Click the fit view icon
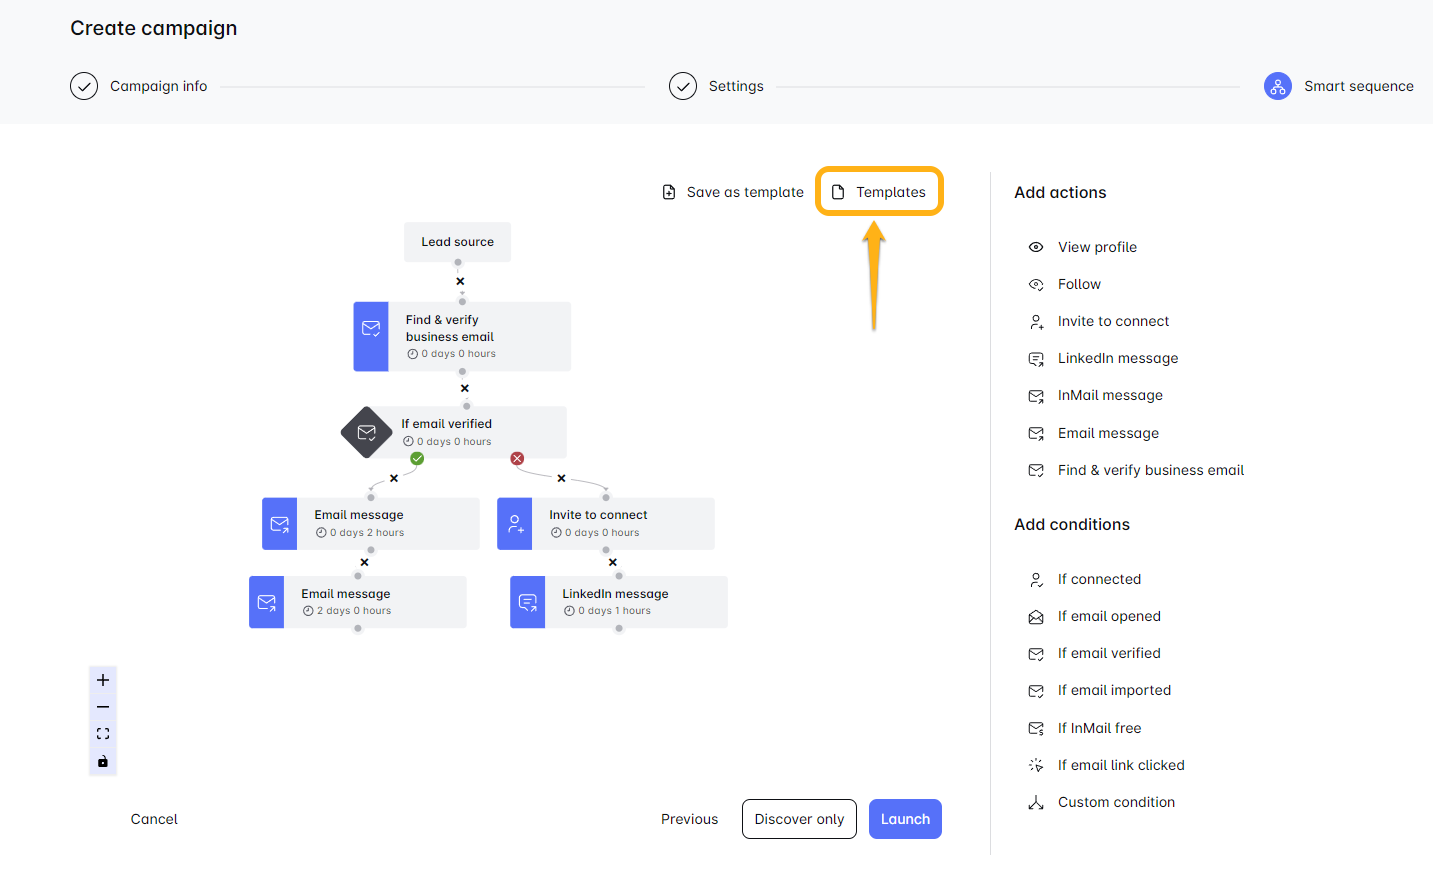This screenshot has width=1433, height=885. 103,734
